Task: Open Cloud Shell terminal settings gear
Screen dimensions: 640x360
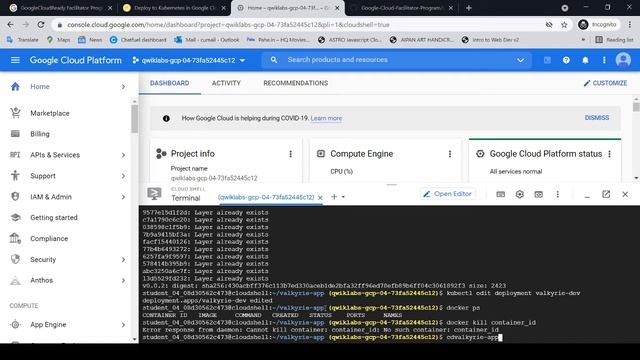Action: (519, 194)
